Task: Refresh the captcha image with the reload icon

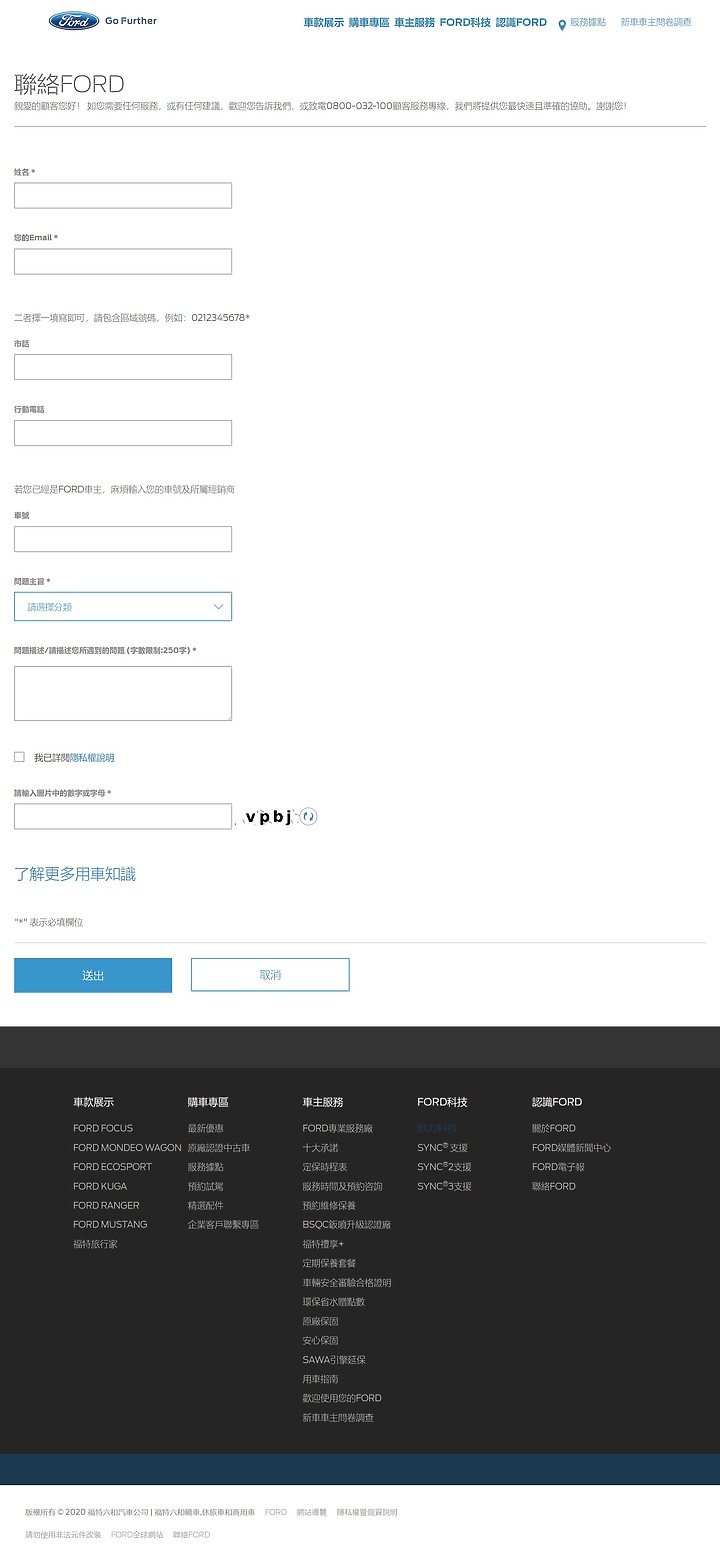Action: click(309, 817)
